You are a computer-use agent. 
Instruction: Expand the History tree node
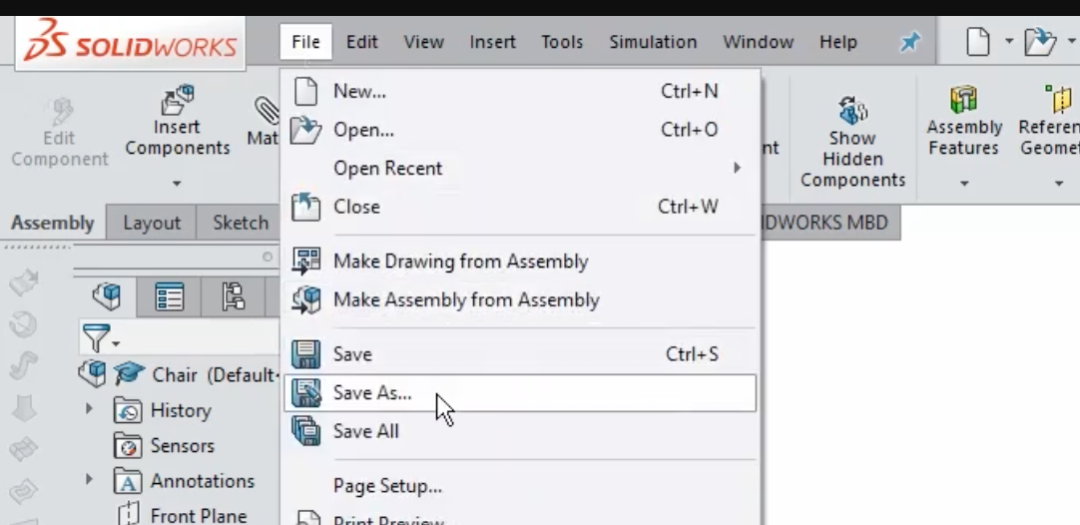coord(89,409)
